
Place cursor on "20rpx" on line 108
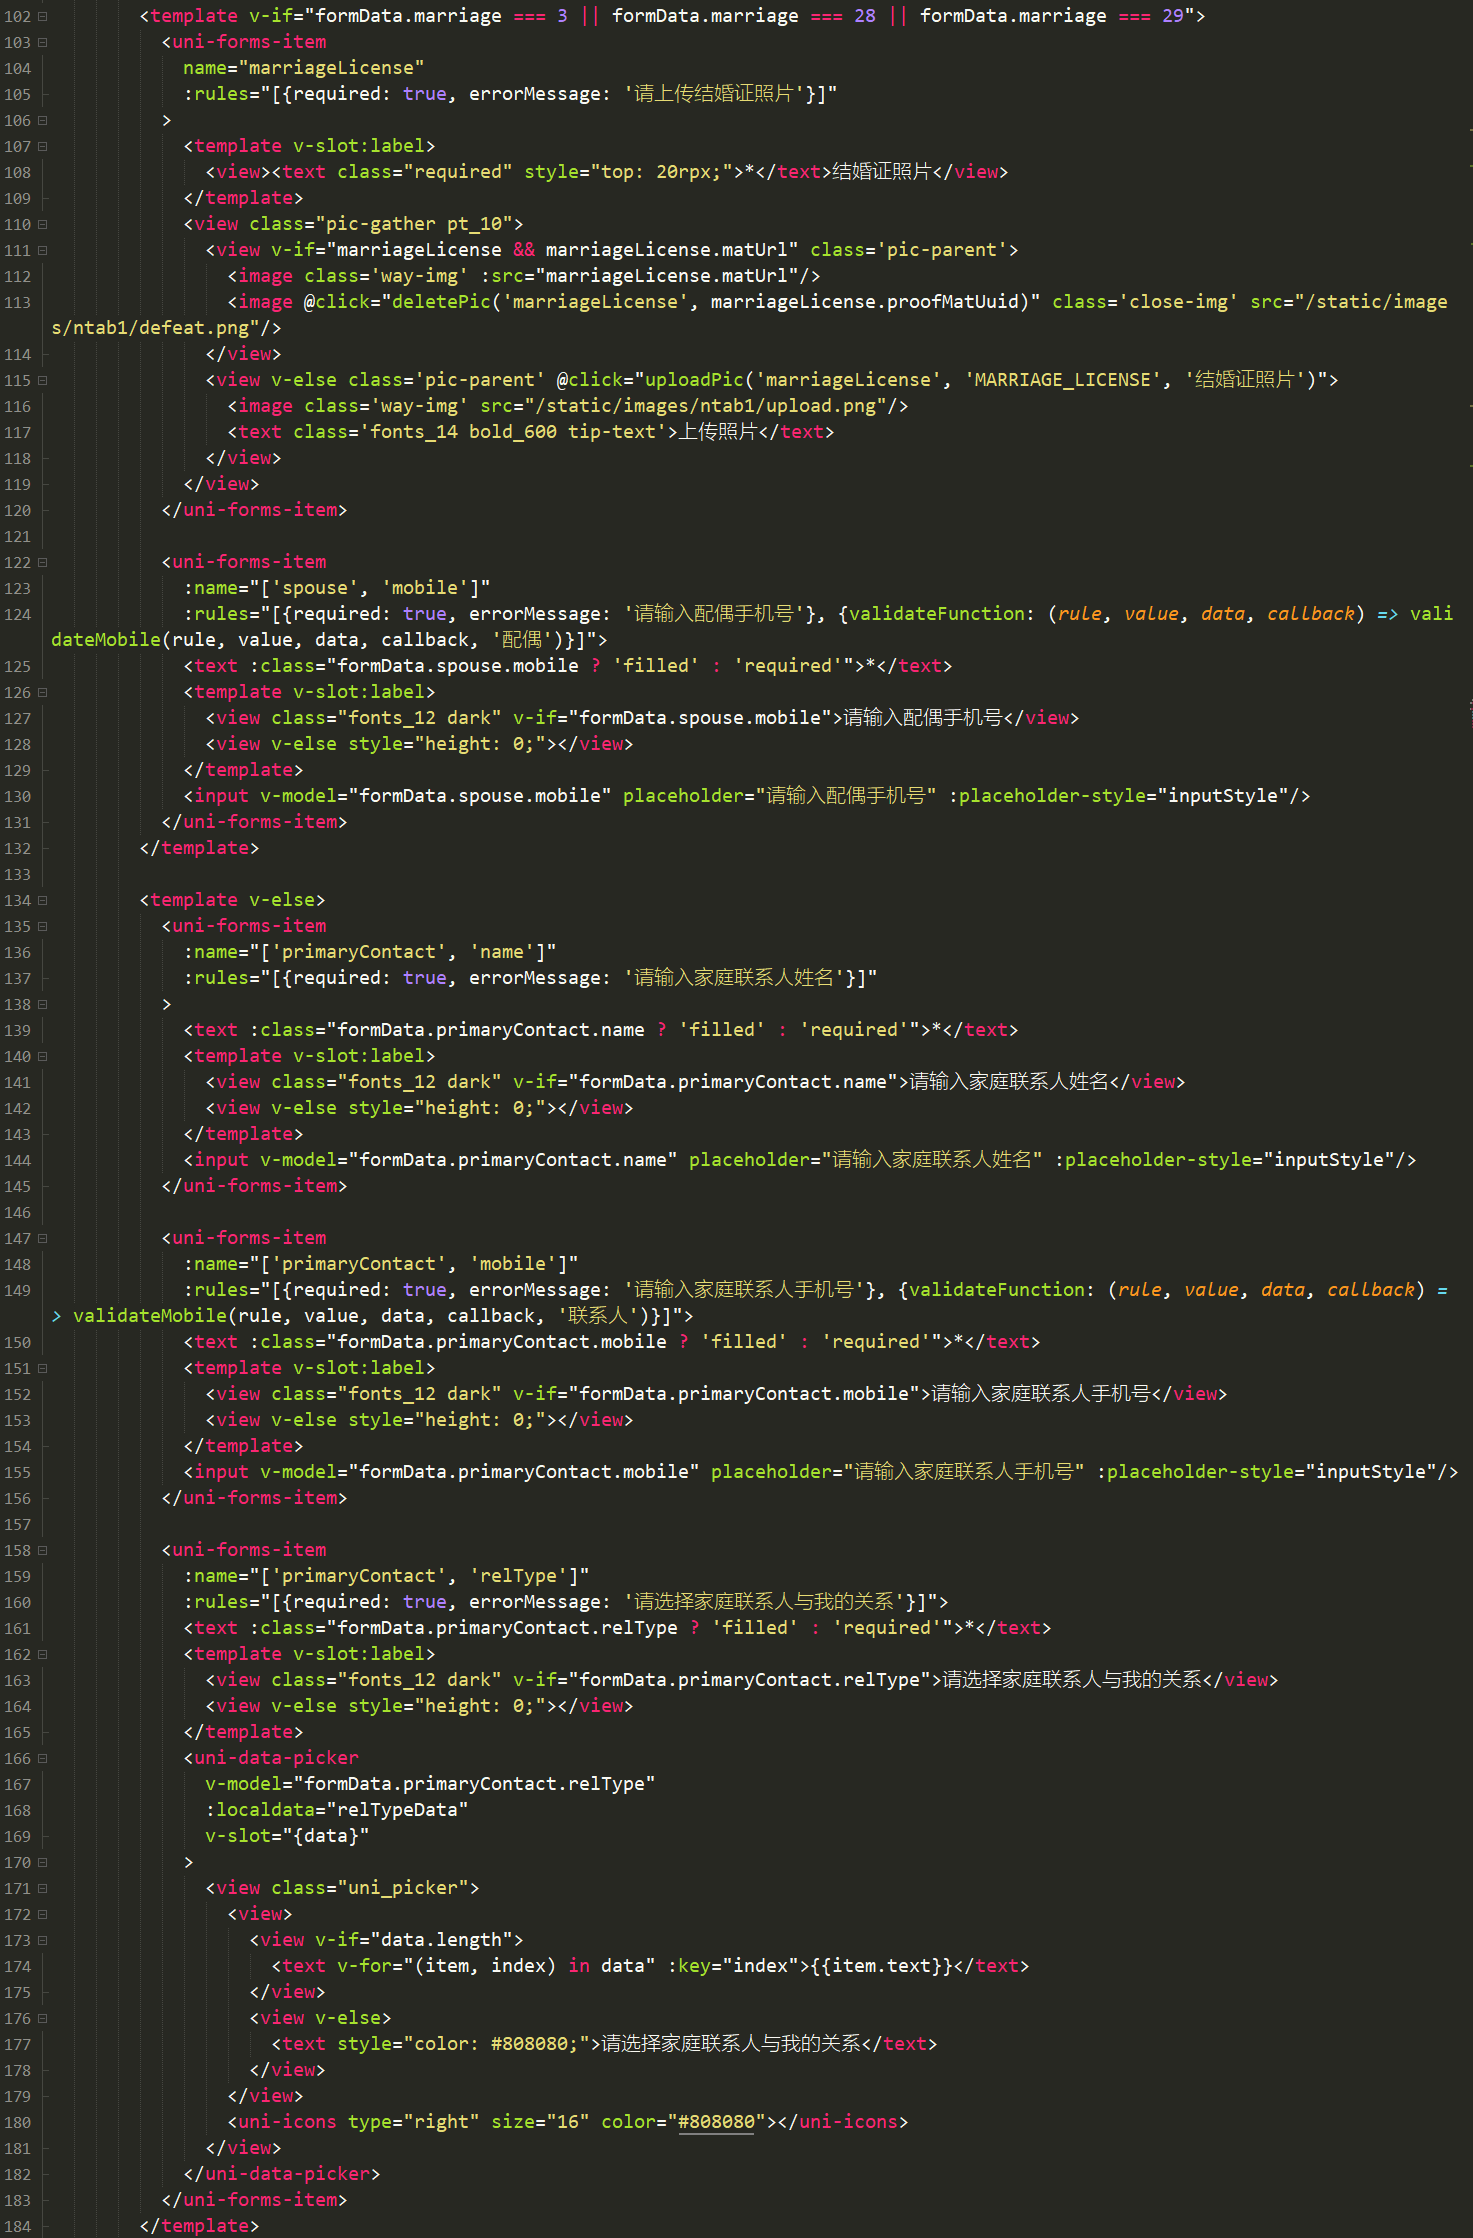pos(683,172)
